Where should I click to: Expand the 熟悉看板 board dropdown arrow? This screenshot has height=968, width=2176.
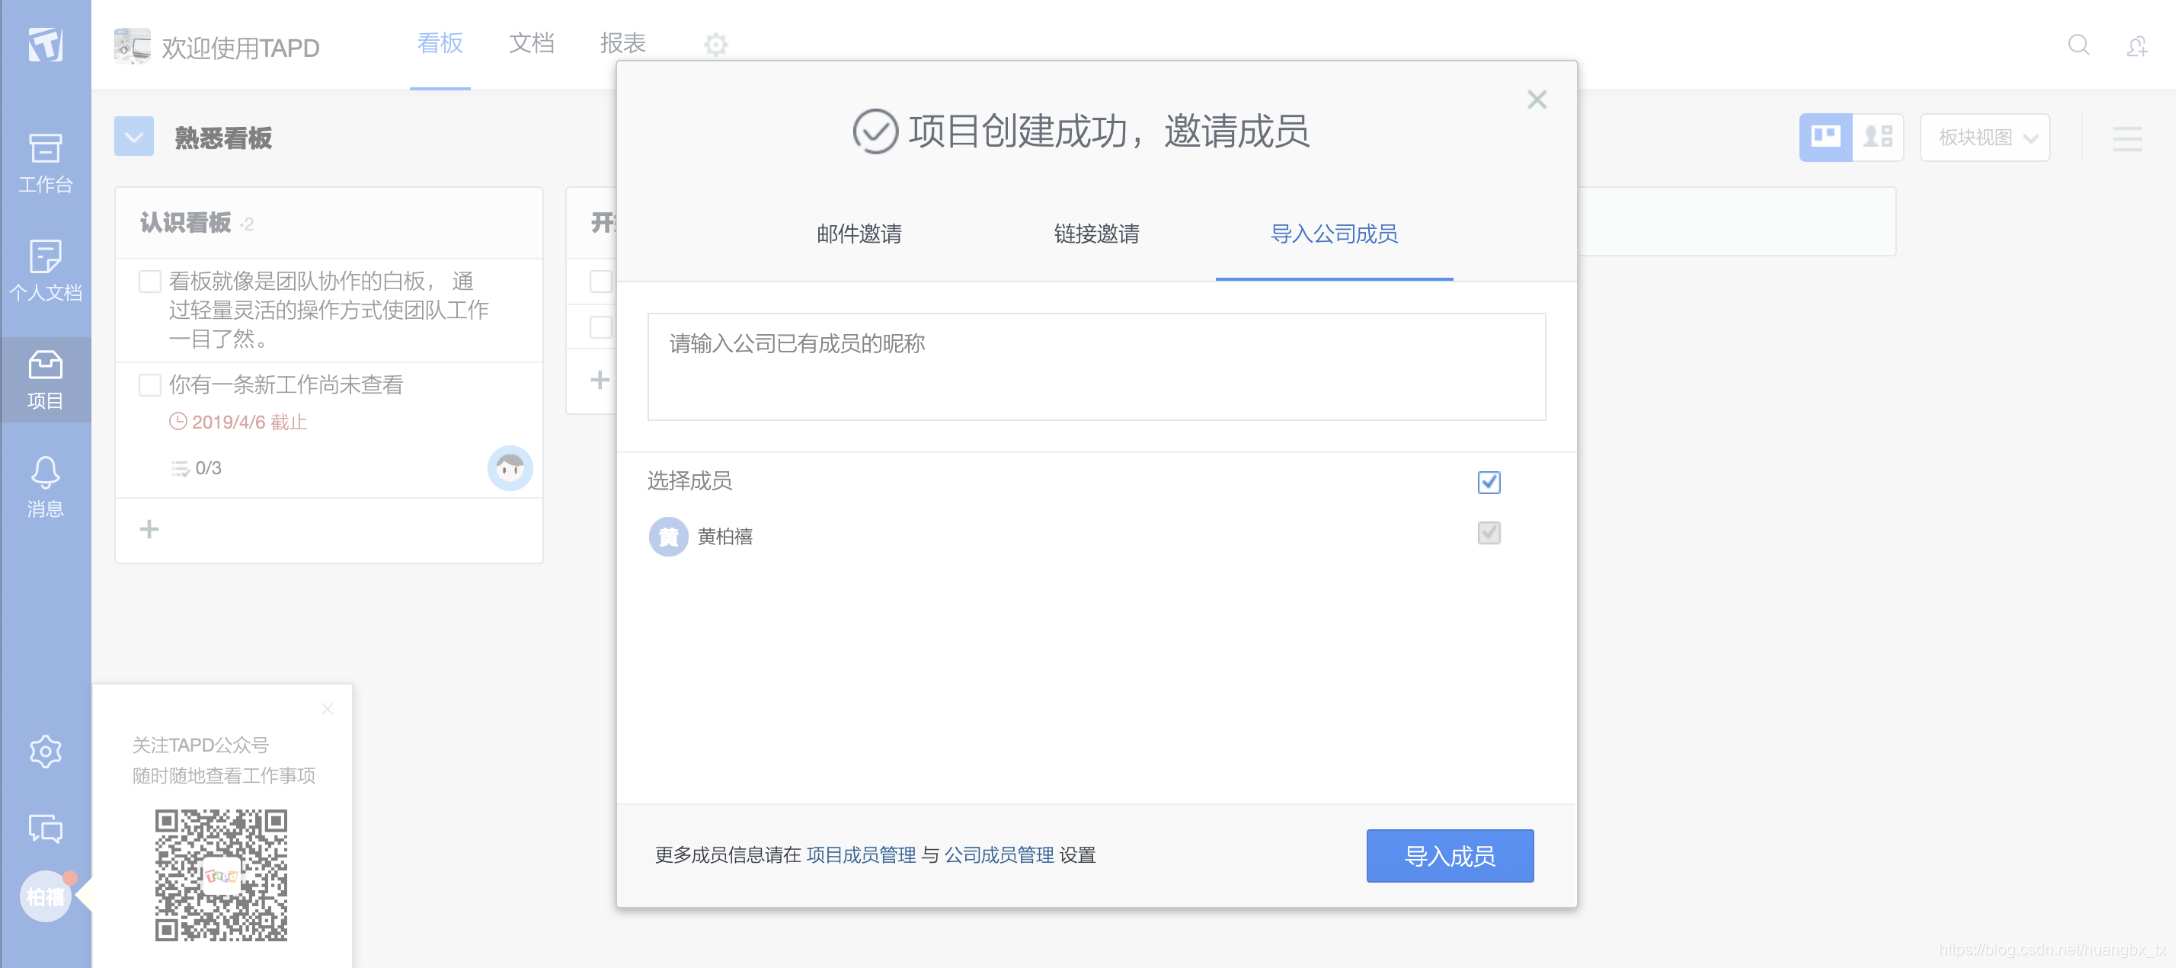point(134,136)
